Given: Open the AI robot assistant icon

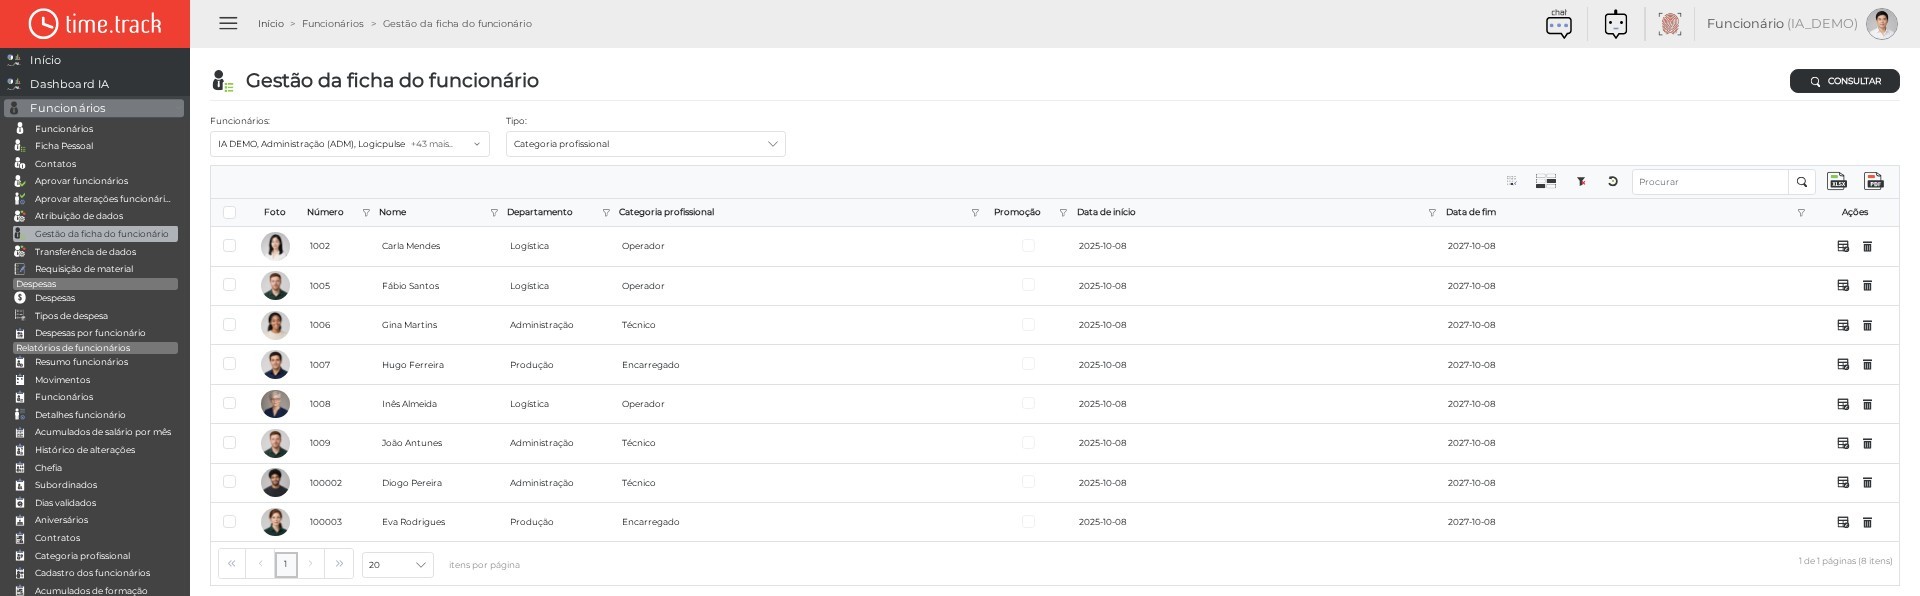Looking at the screenshot, I should pos(1616,24).
